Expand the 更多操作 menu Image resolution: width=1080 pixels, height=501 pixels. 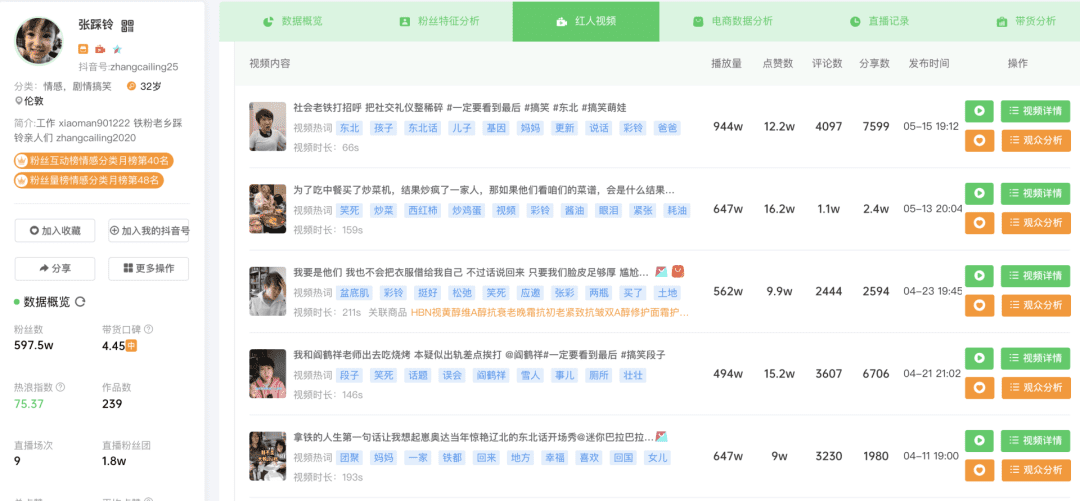[149, 268]
